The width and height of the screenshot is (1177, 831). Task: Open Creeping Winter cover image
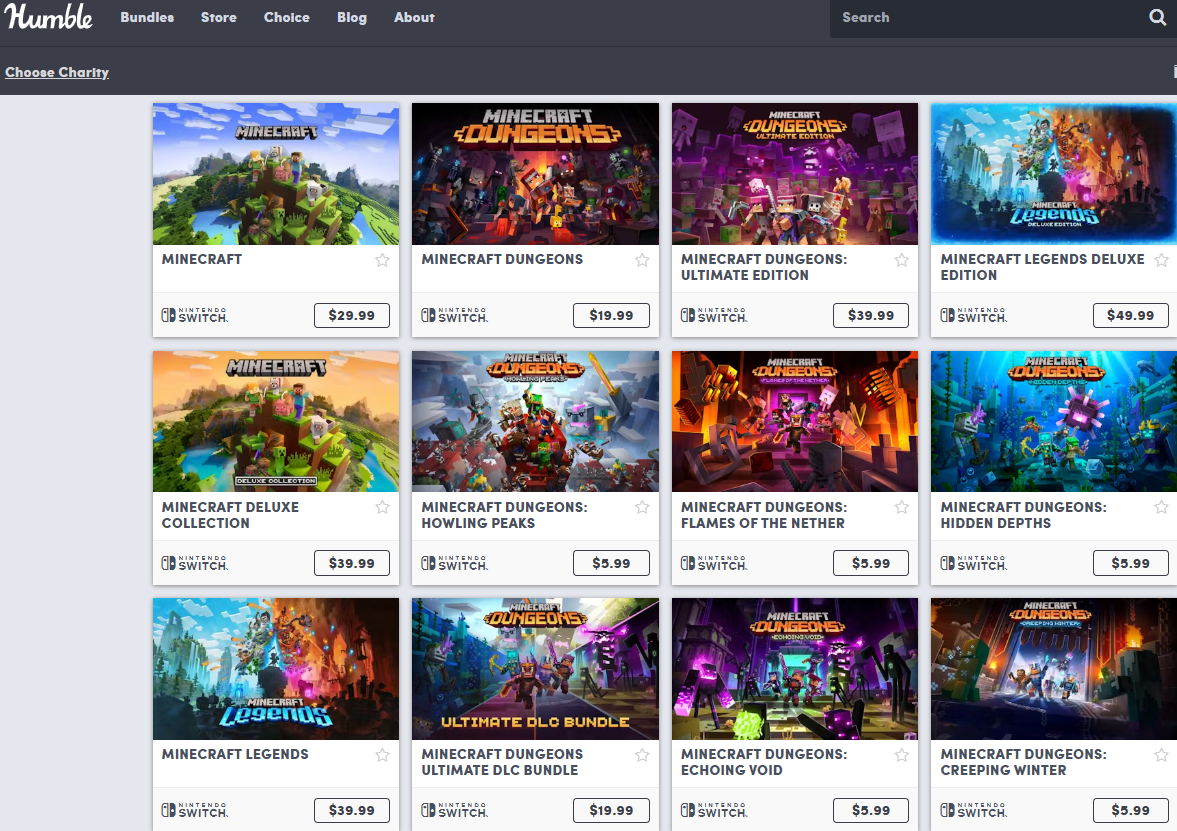click(x=1054, y=669)
